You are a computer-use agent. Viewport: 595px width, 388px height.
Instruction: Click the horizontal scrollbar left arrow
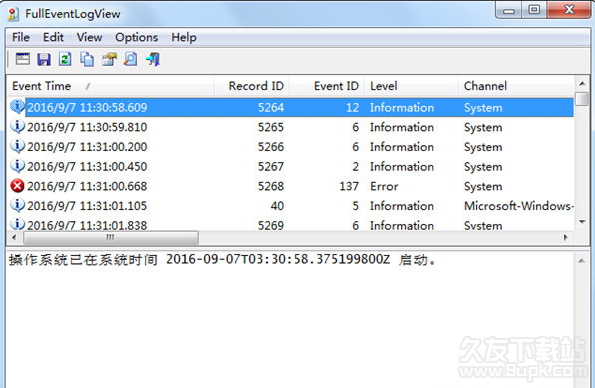pyautogui.click(x=14, y=238)
